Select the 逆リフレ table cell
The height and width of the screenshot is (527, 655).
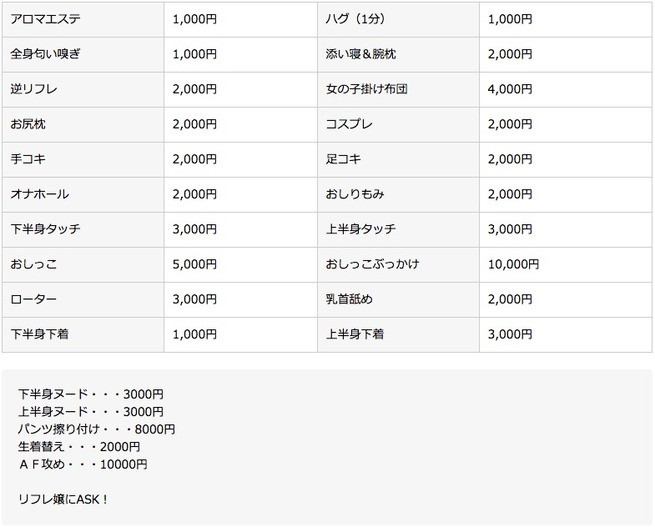tap(33, 89)
